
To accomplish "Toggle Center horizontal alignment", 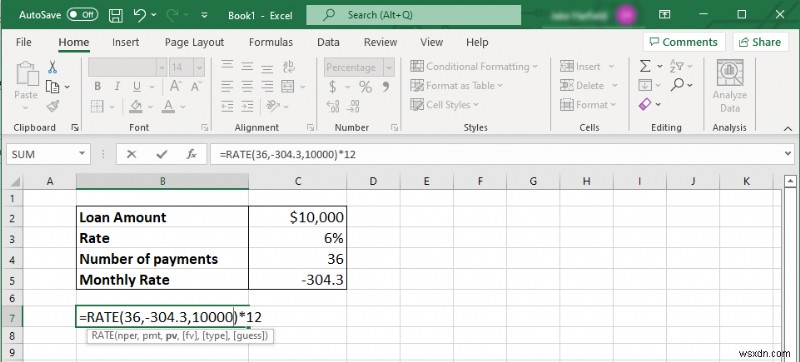I will point(247,86).
